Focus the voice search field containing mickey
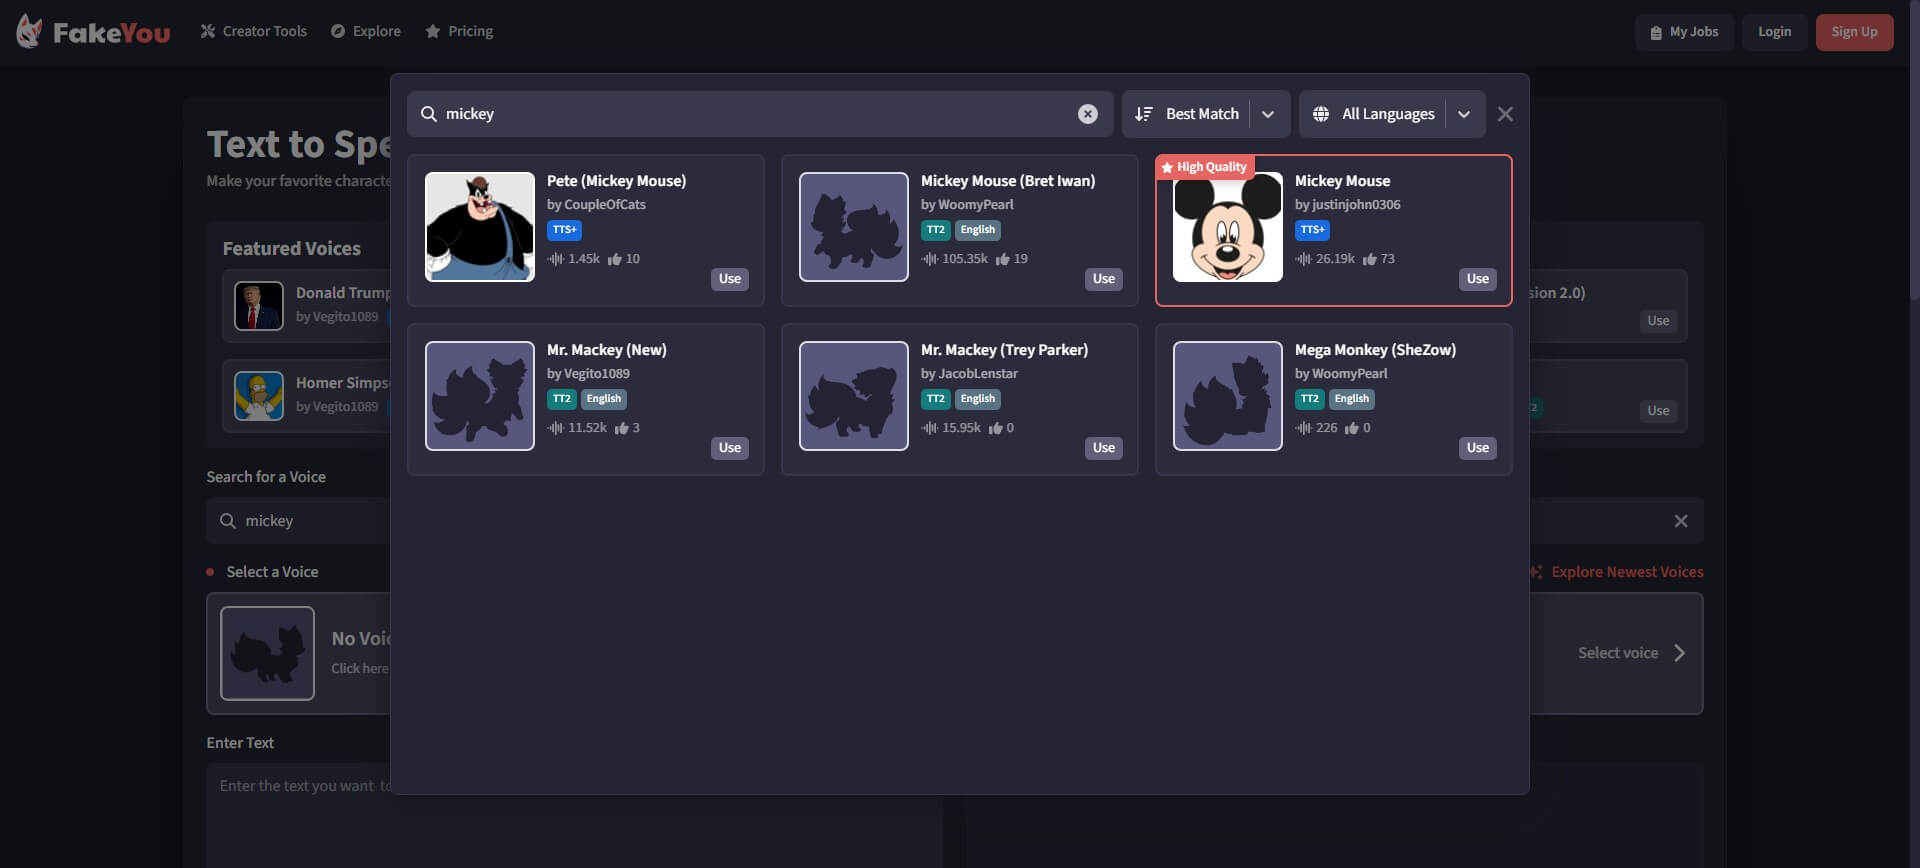 (760, 114)
